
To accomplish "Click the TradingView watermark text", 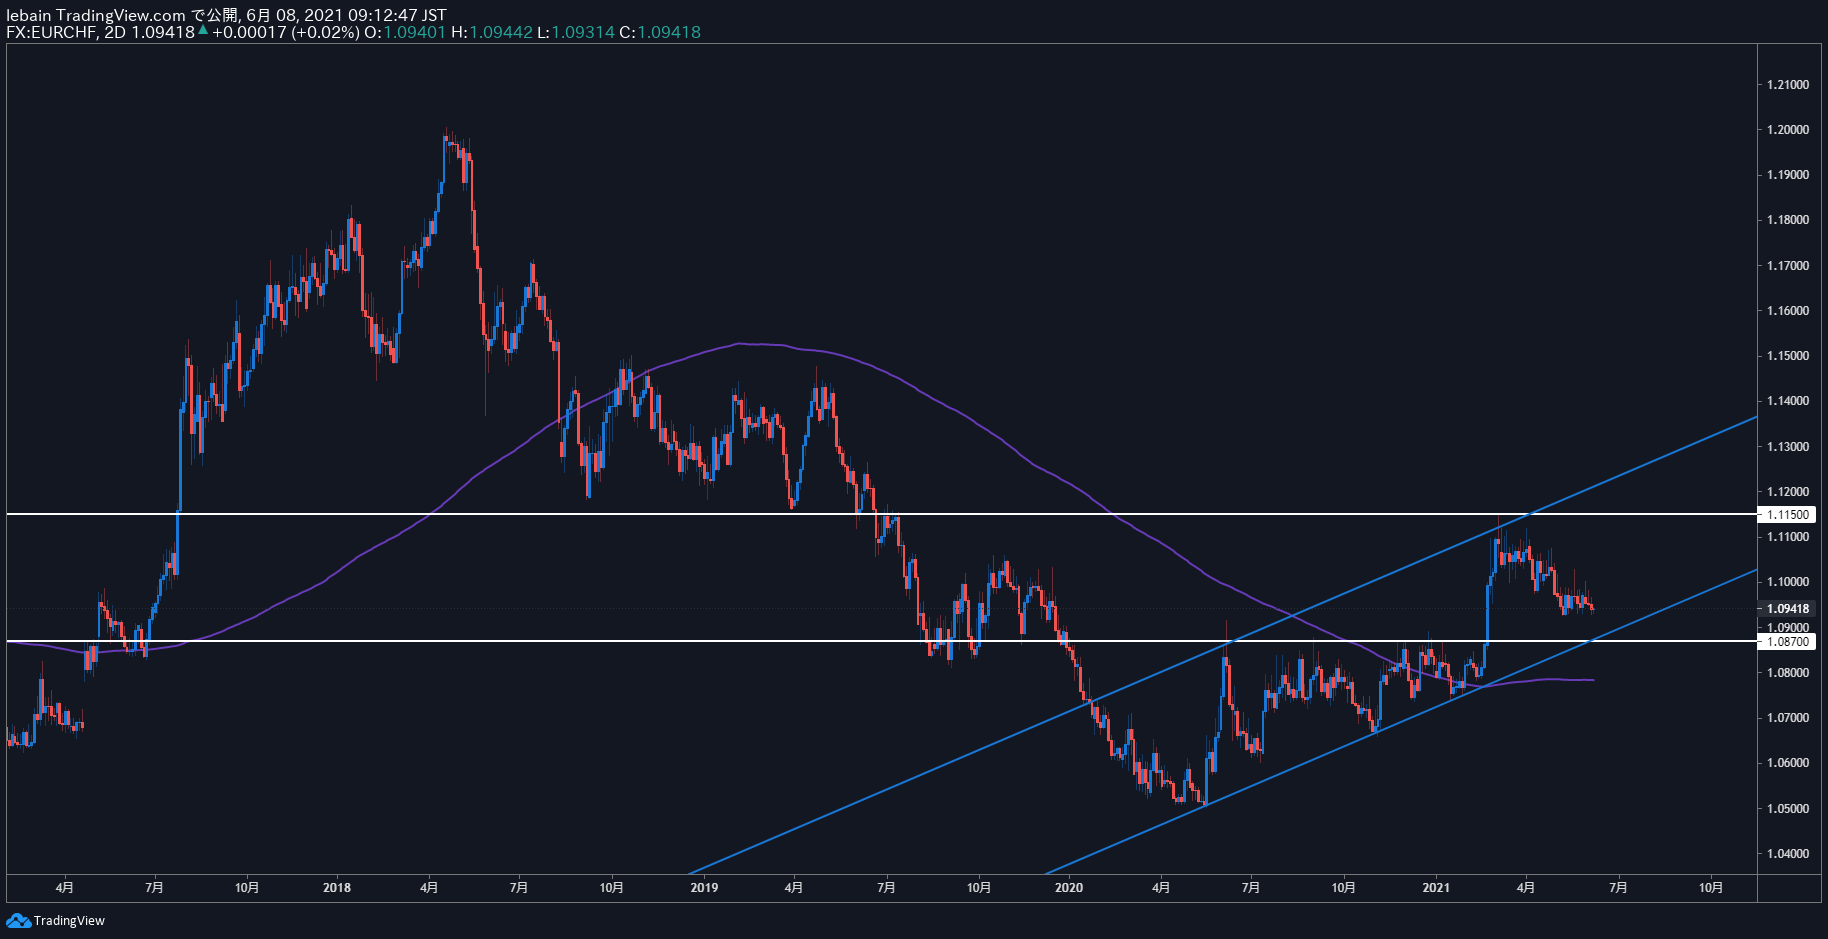I will 69,921.
